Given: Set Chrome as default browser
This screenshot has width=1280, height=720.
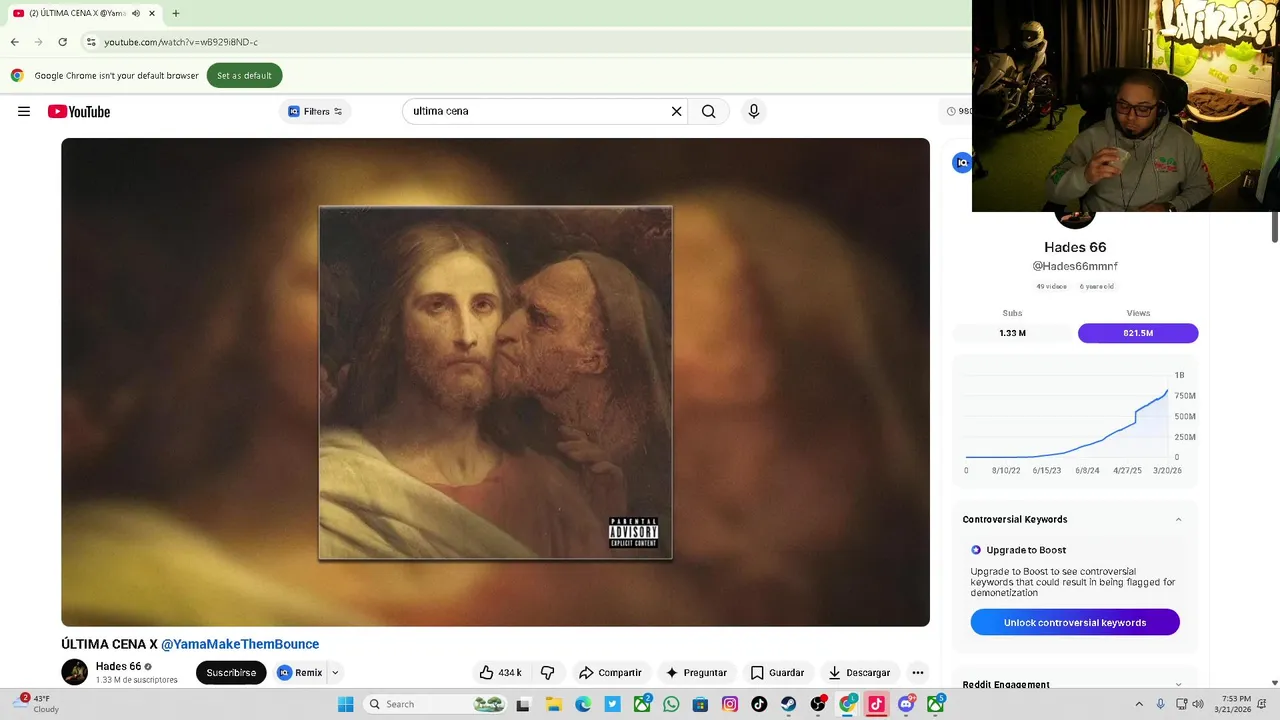Looking at the screenshot, I should [x=244, y=75].
